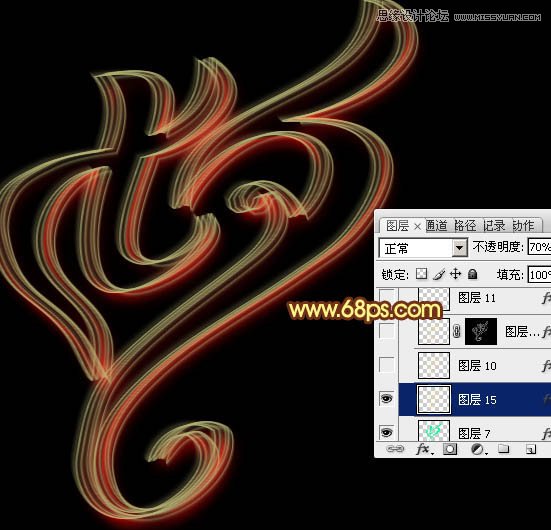Click 填充 label

(x=510, y=274)
